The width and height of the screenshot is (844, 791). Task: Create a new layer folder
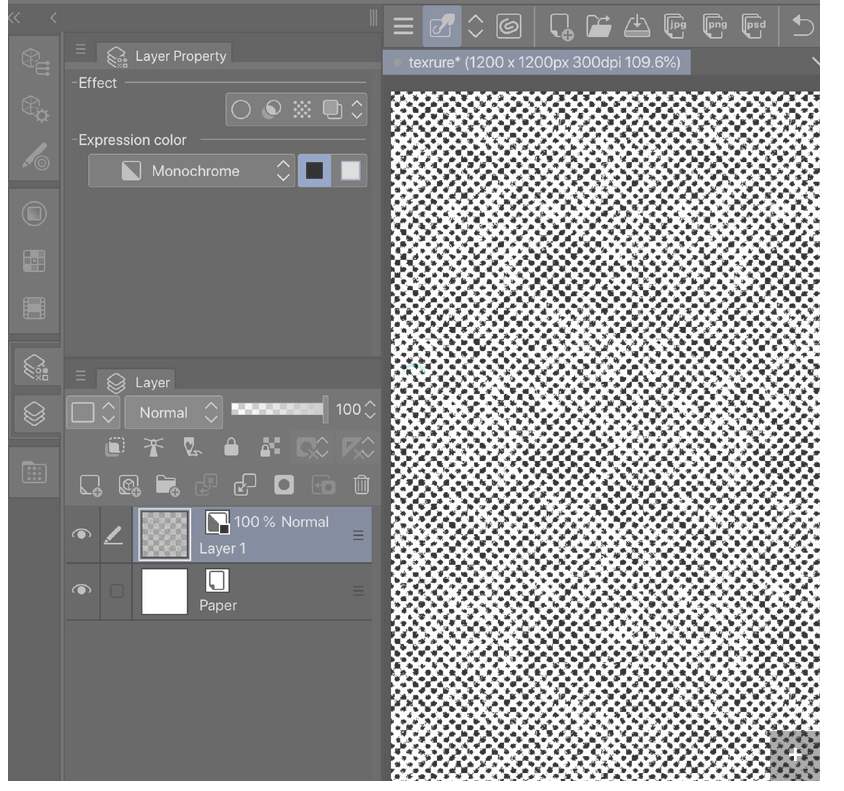click(x=167, y=485)
